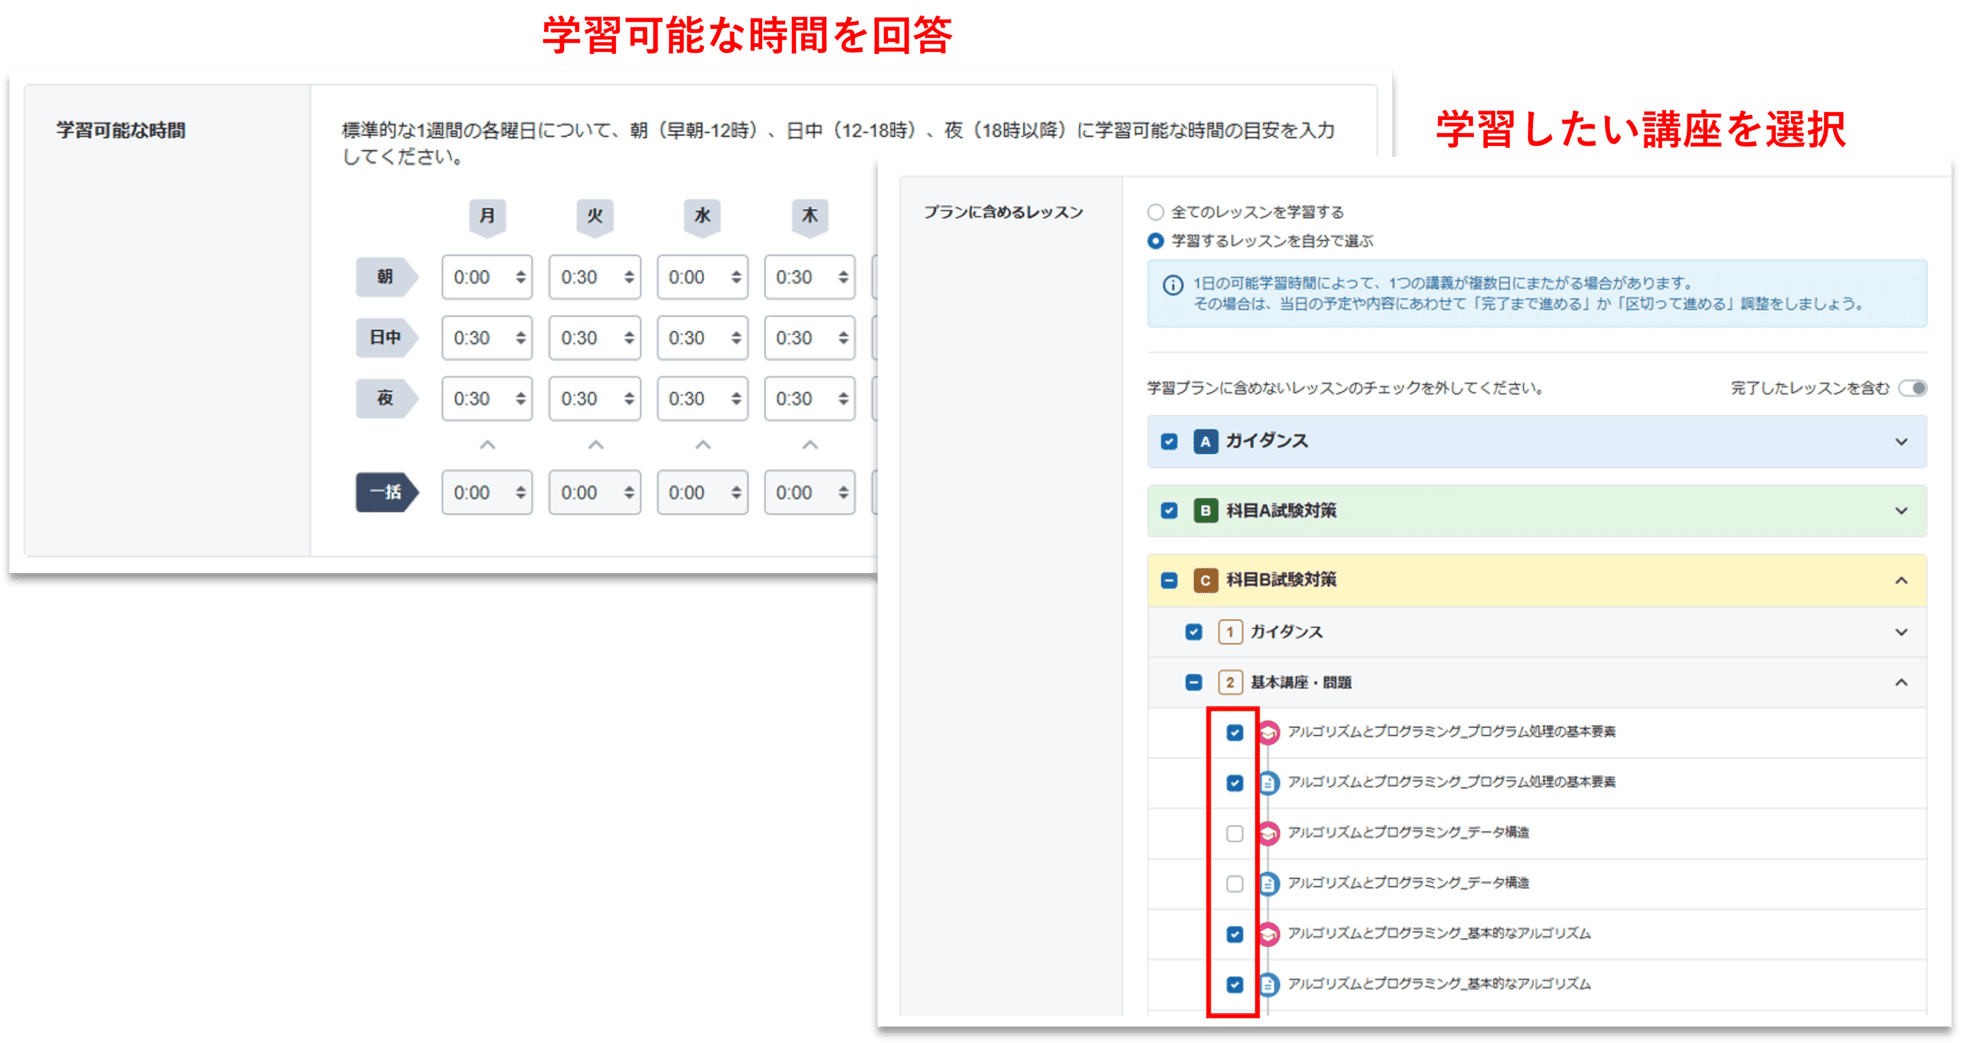Click the blue A badge beside ガイダンス
Viewport: 1961px width, 1043px height.
pyautogui.click(x=1205, y=441)
